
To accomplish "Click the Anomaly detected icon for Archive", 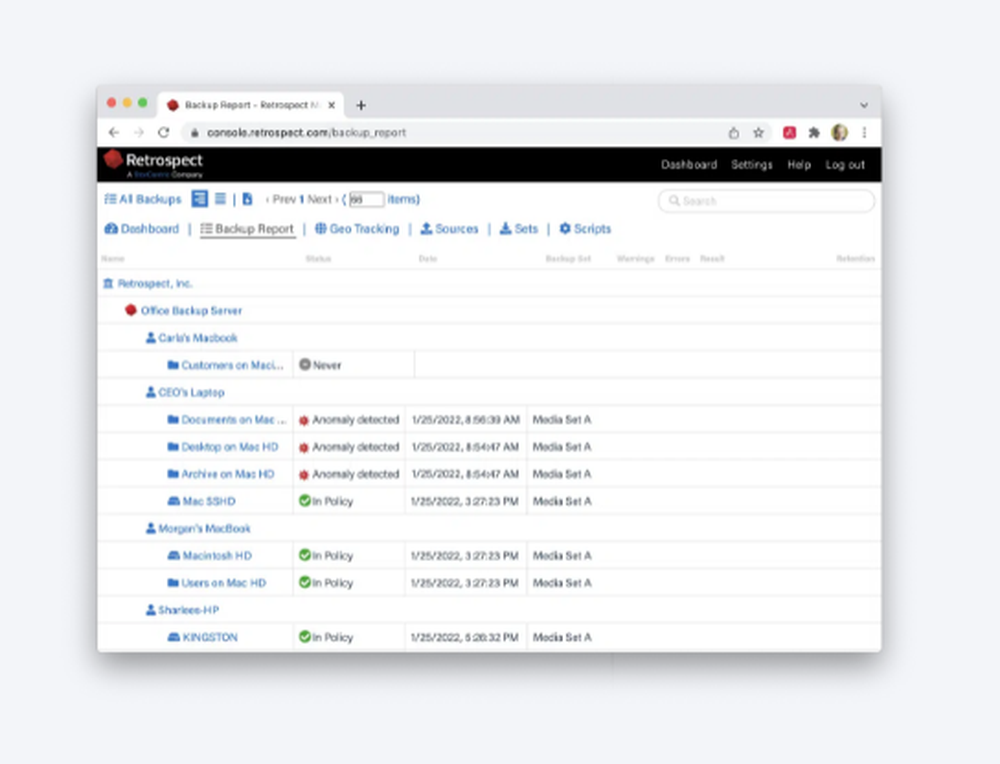I will coord(304,474).
